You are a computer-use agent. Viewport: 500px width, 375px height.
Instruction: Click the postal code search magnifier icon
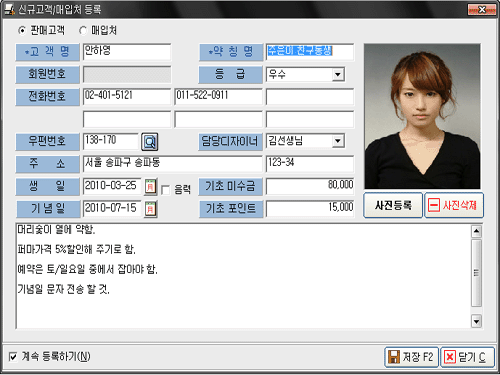coord(150,142)
